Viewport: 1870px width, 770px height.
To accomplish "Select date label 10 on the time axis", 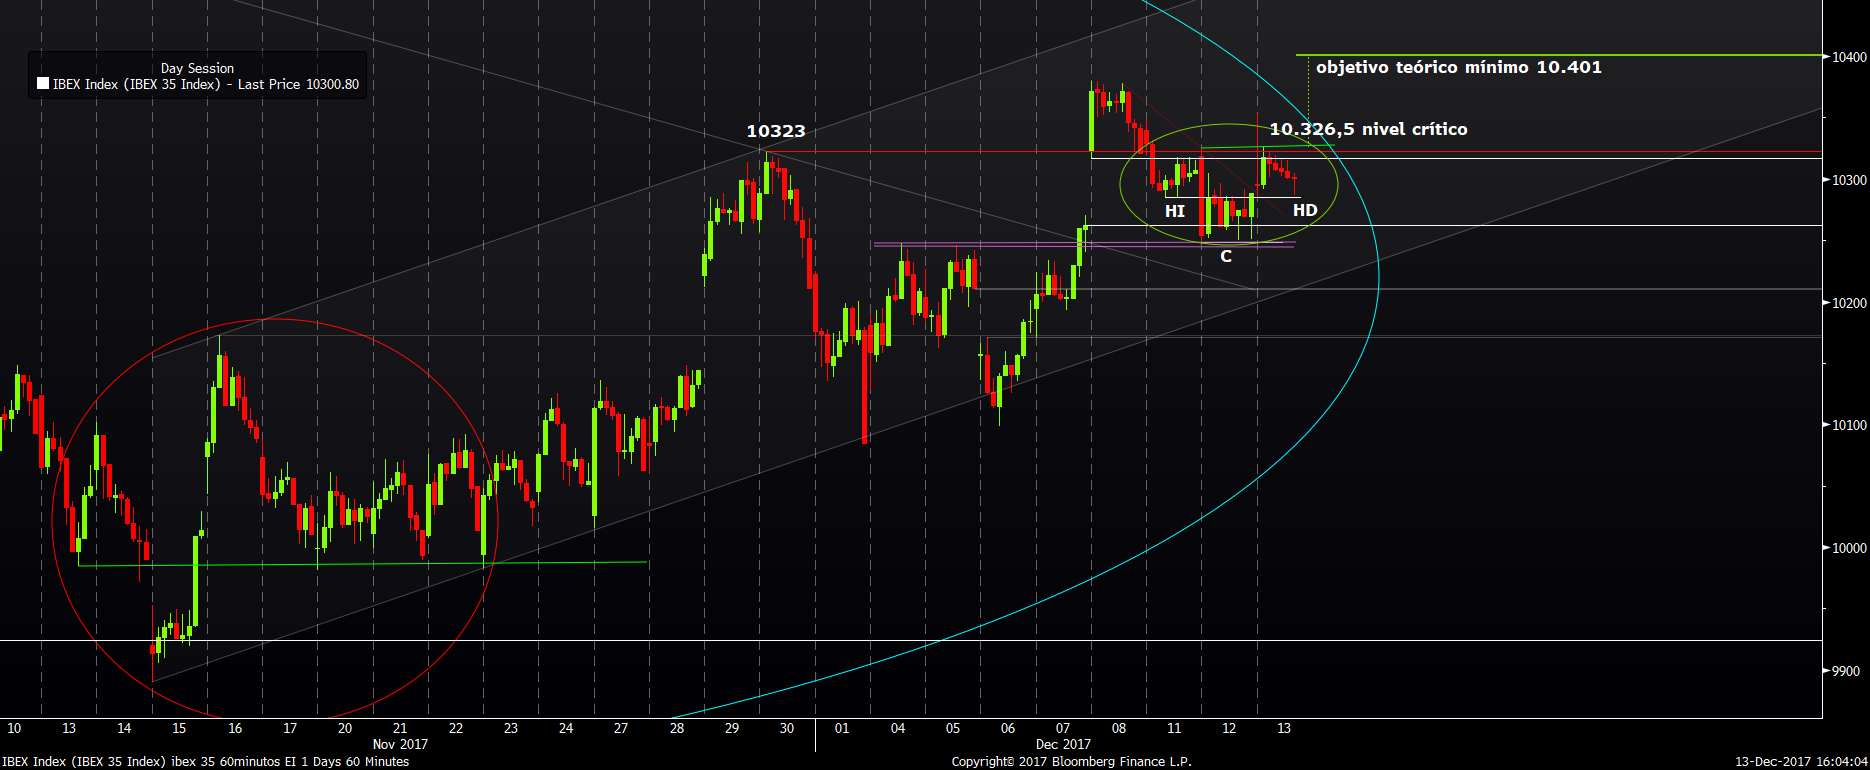I will [14, 728].
